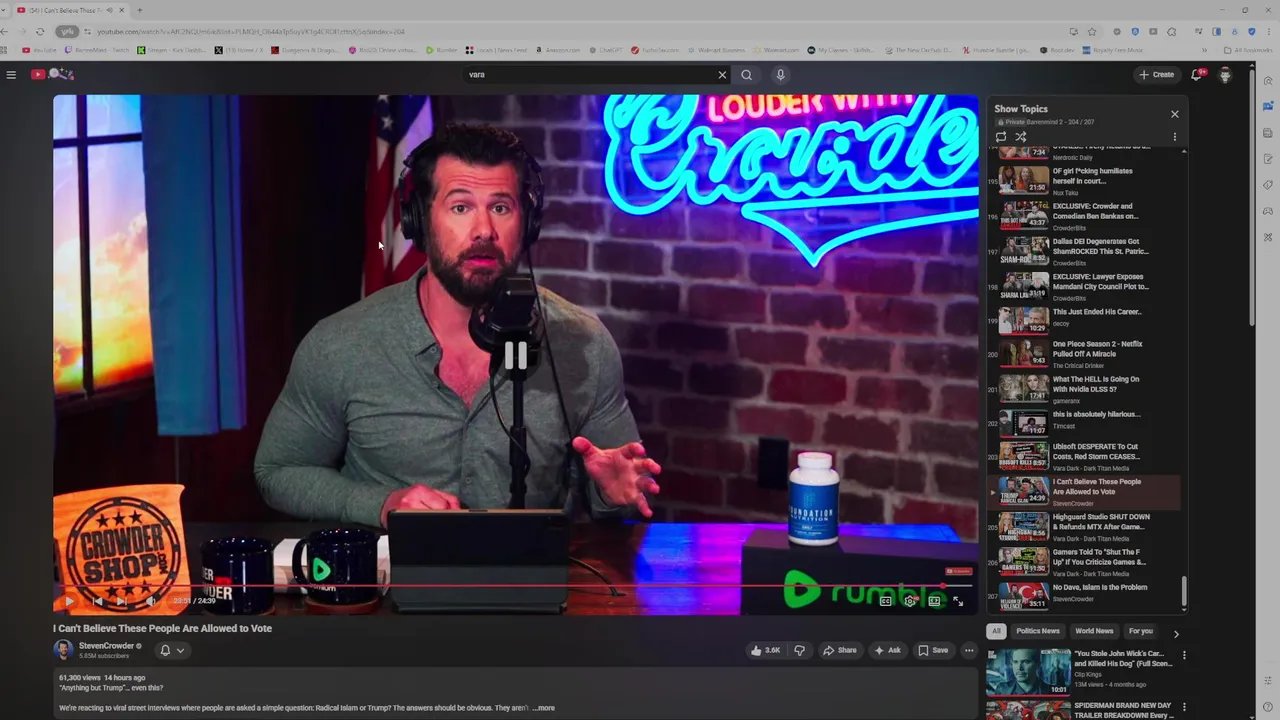Open more actions menu beside Save
The image size is (1280, 720).
(969, 650)
